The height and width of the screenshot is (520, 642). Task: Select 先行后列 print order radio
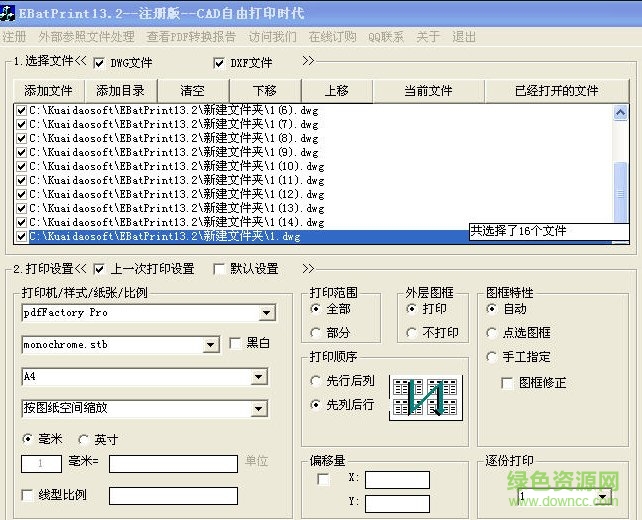(315, 381)
